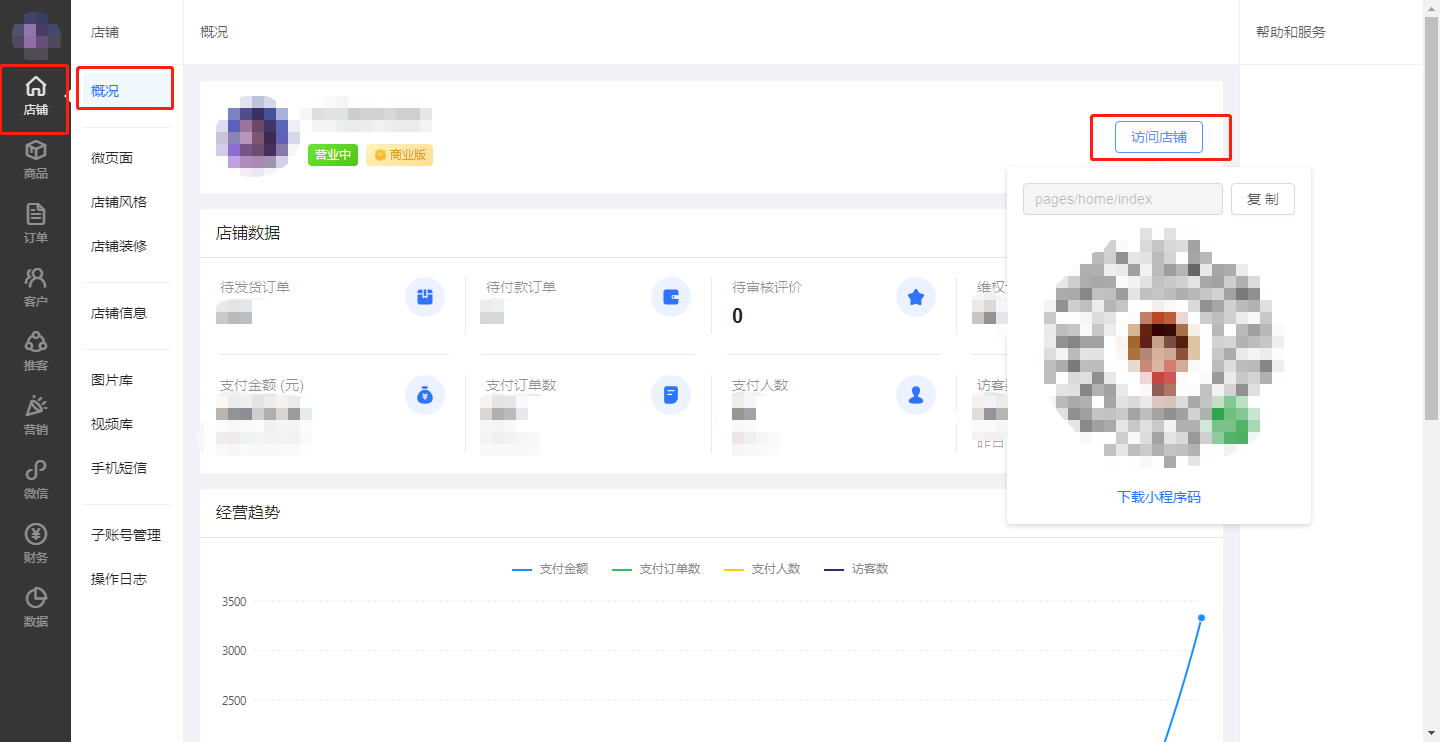Toggle 支付金额 series in chart legend

pos(550,569)
